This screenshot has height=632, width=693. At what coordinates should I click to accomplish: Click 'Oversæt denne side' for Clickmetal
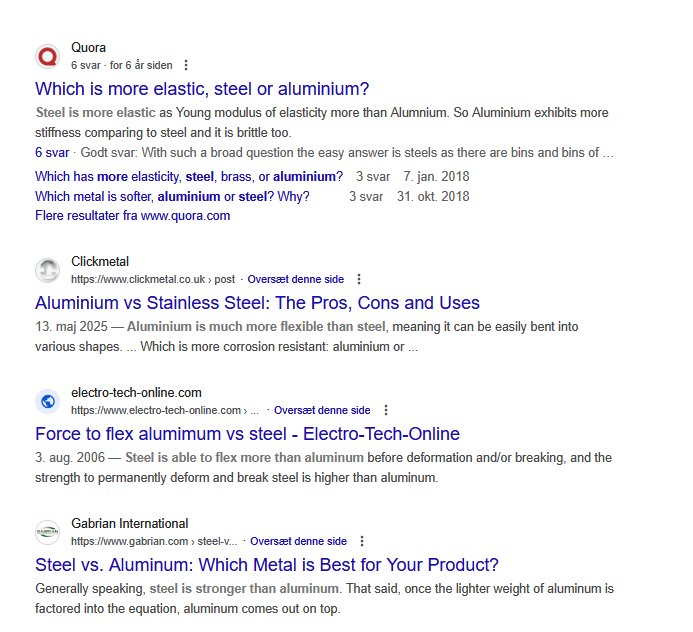click(x=295, y=279)
